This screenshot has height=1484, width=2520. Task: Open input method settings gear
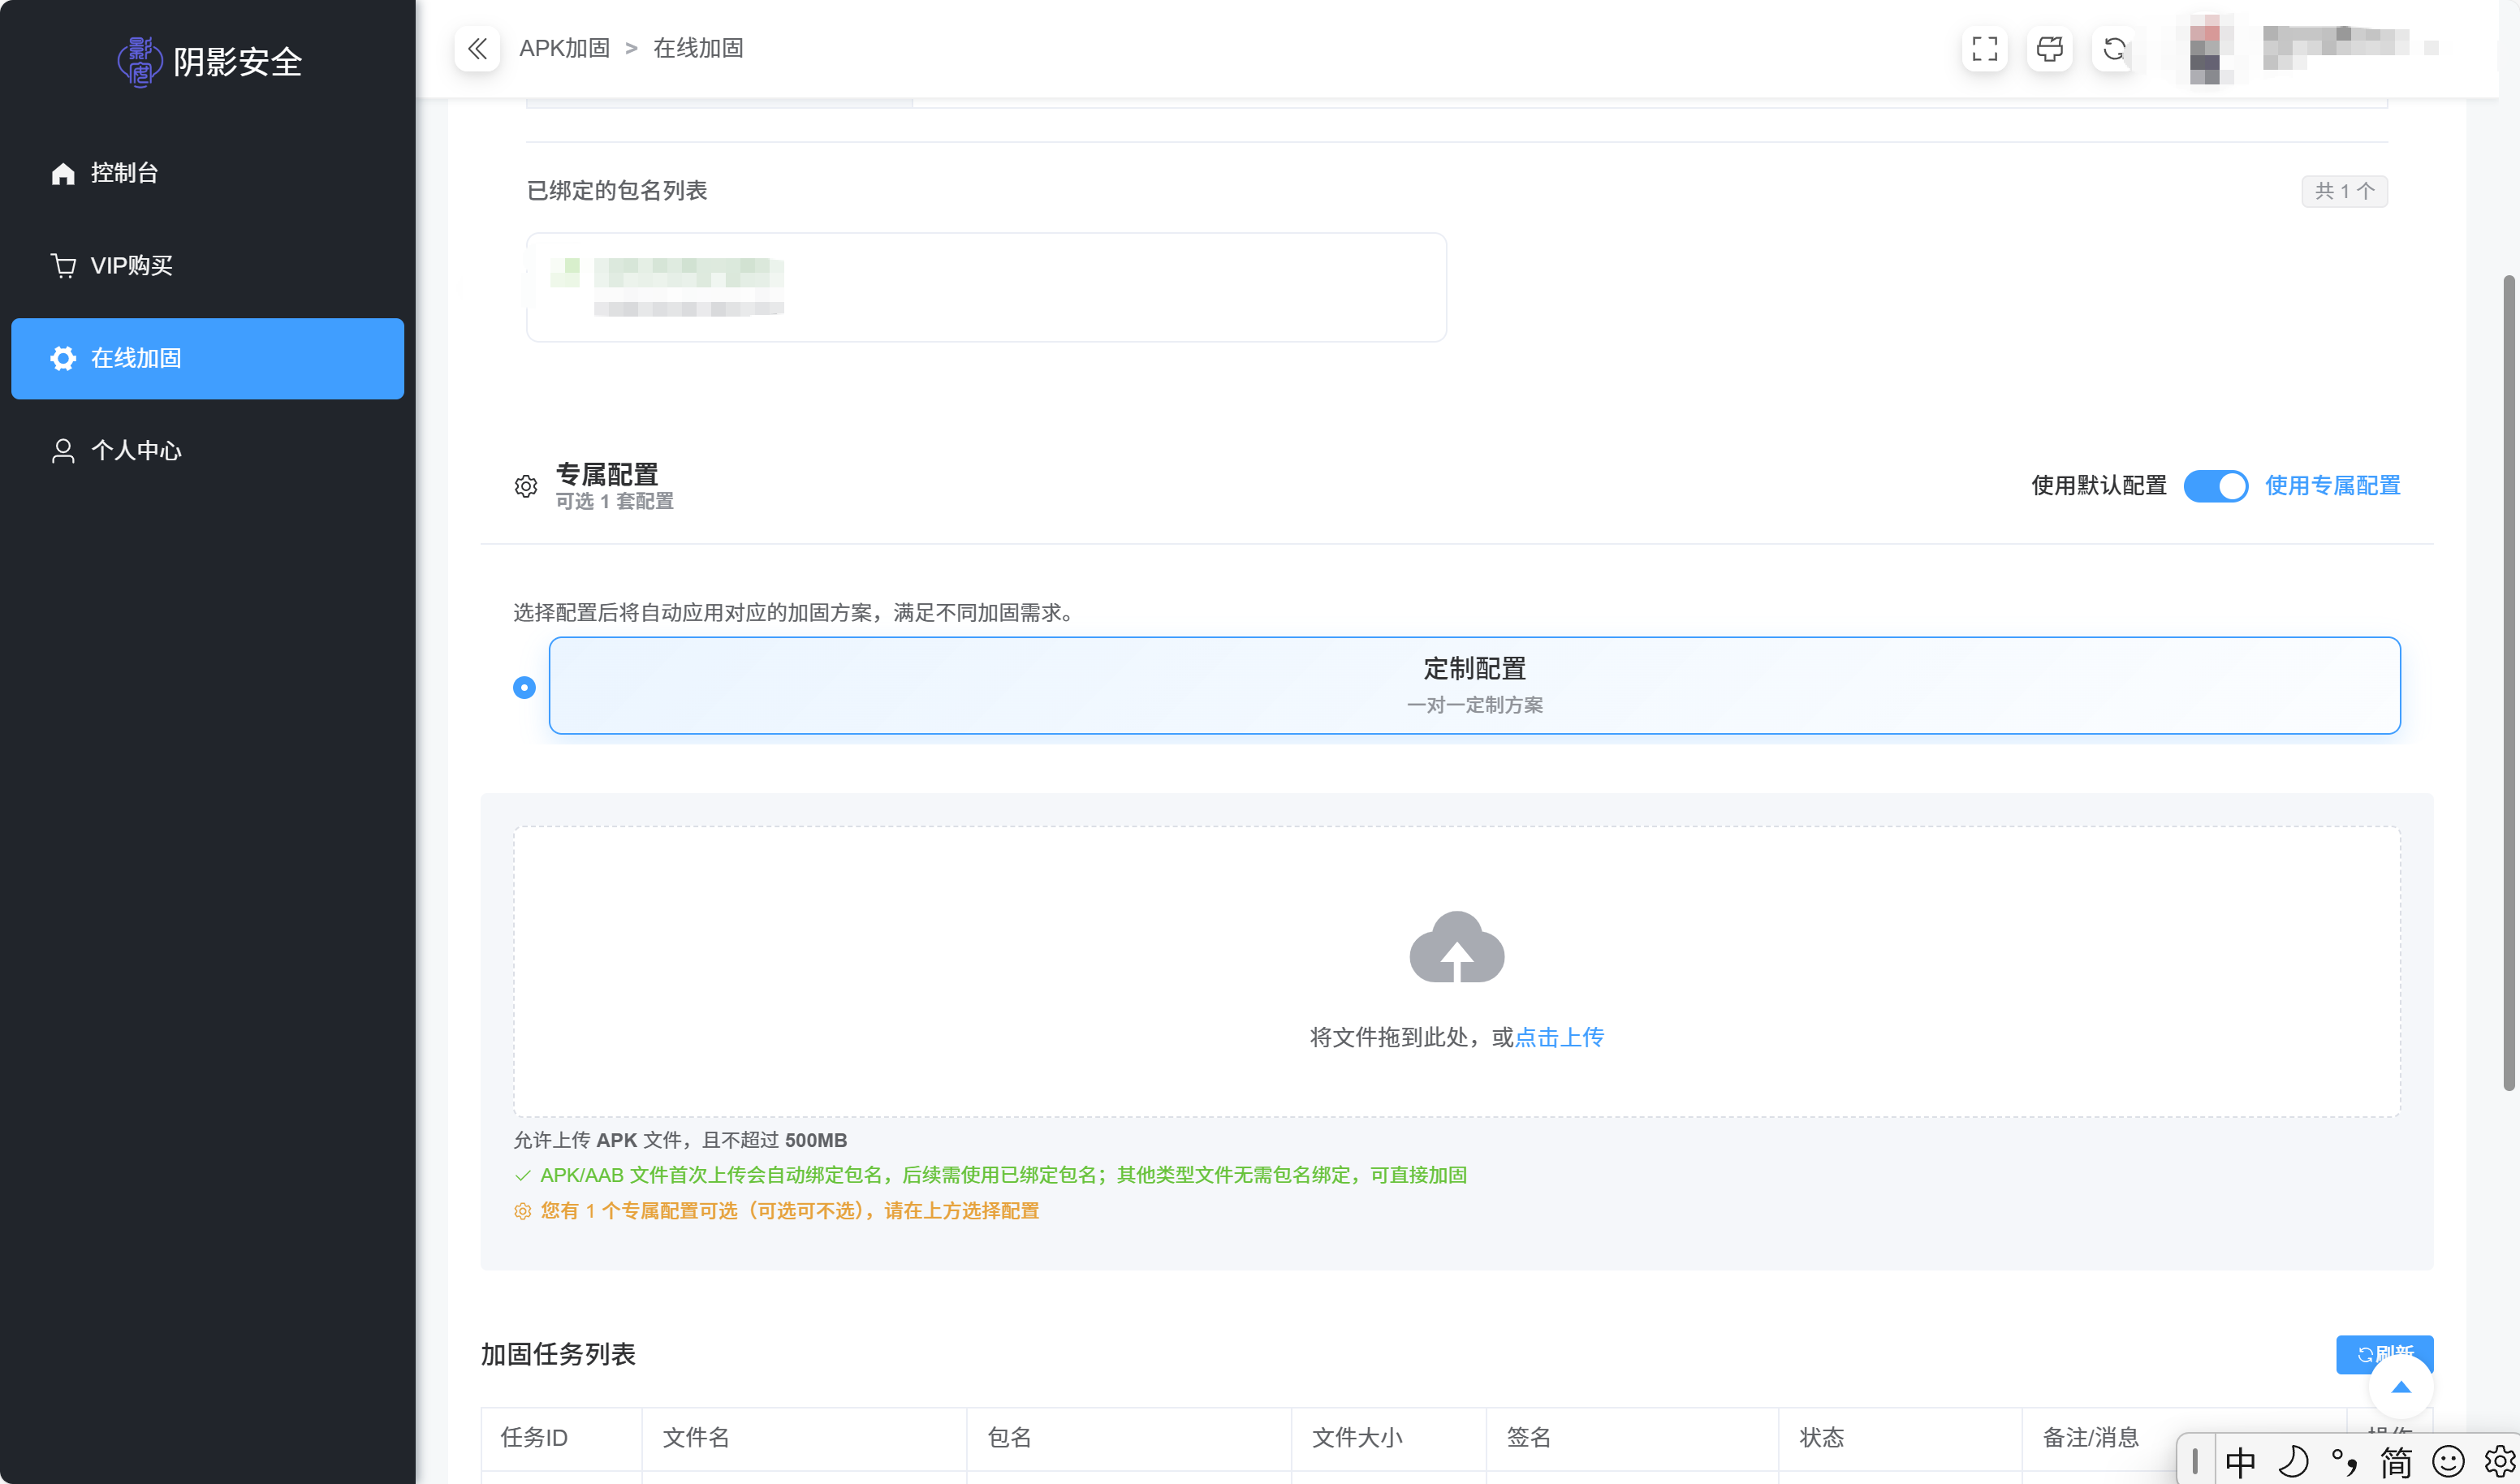(x=2499, y=1462)
